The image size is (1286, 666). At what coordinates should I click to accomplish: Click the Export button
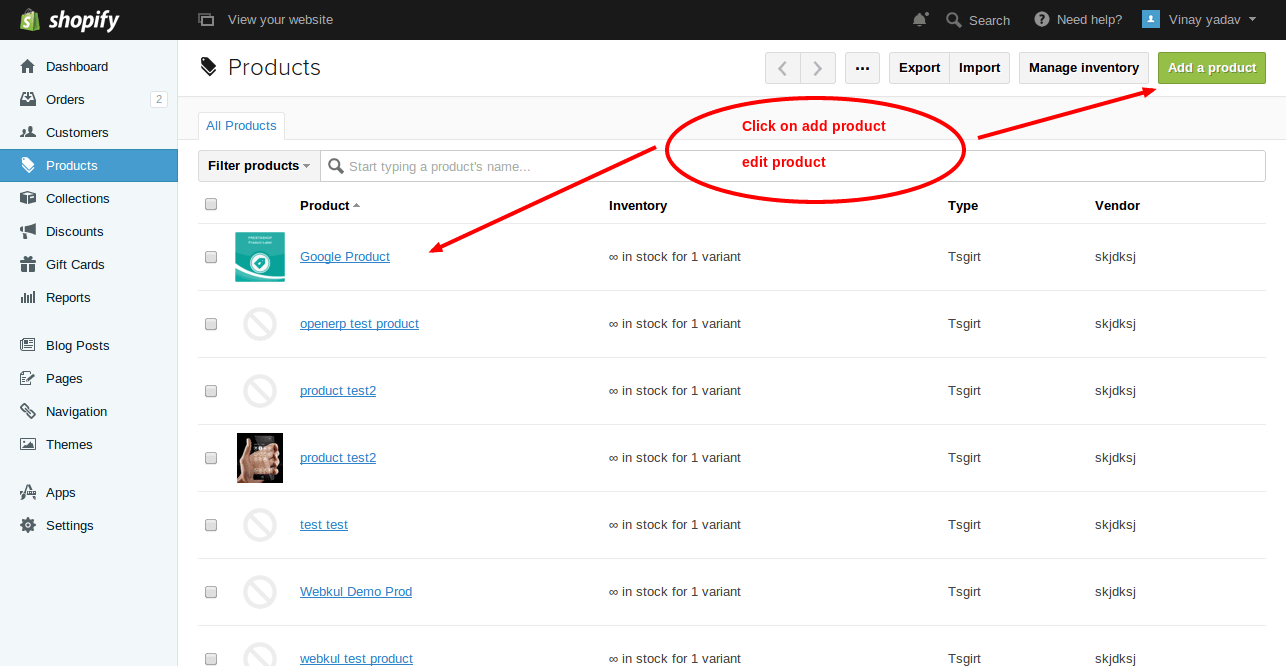(919, 68)
